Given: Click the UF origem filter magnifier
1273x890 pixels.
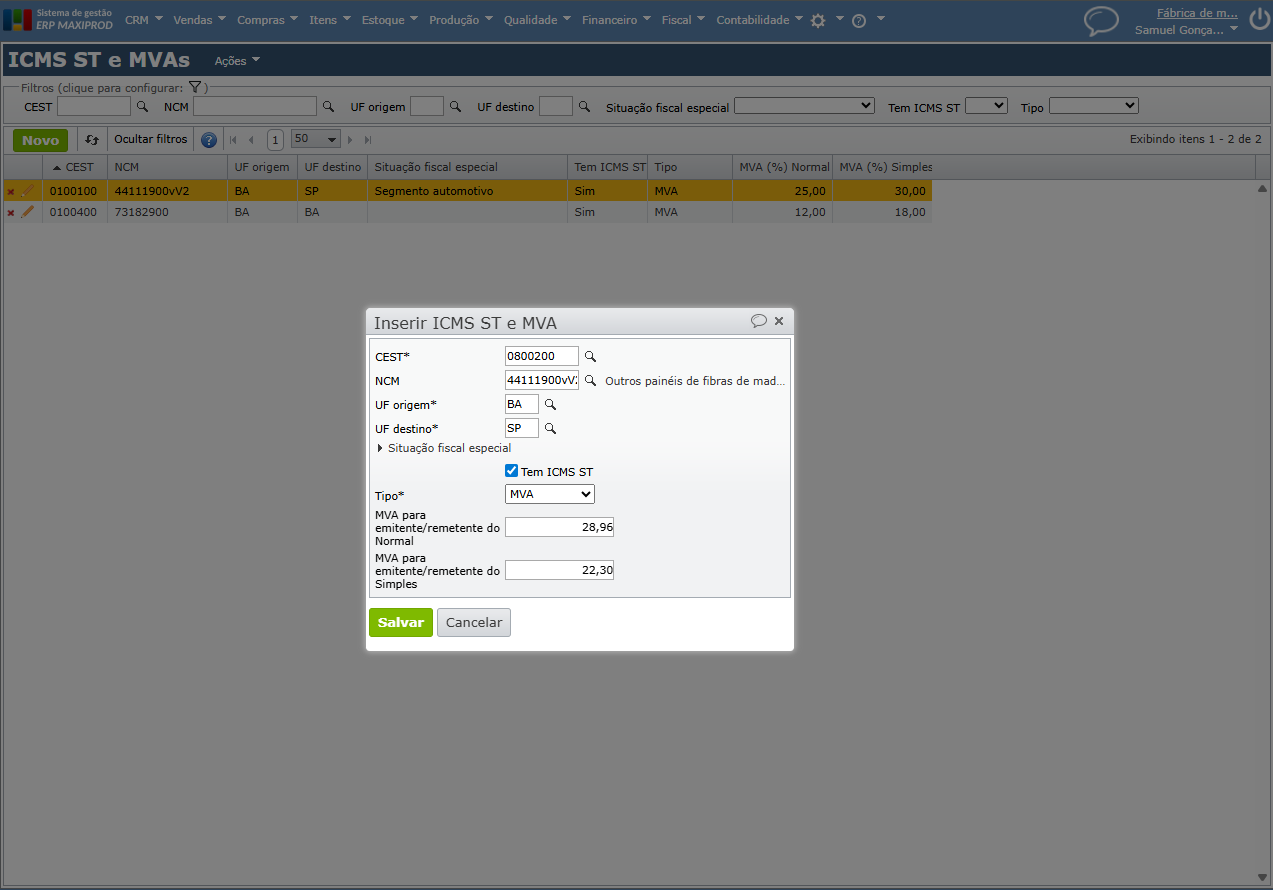Looking at the screenshot, I should [x=455, y=106].
